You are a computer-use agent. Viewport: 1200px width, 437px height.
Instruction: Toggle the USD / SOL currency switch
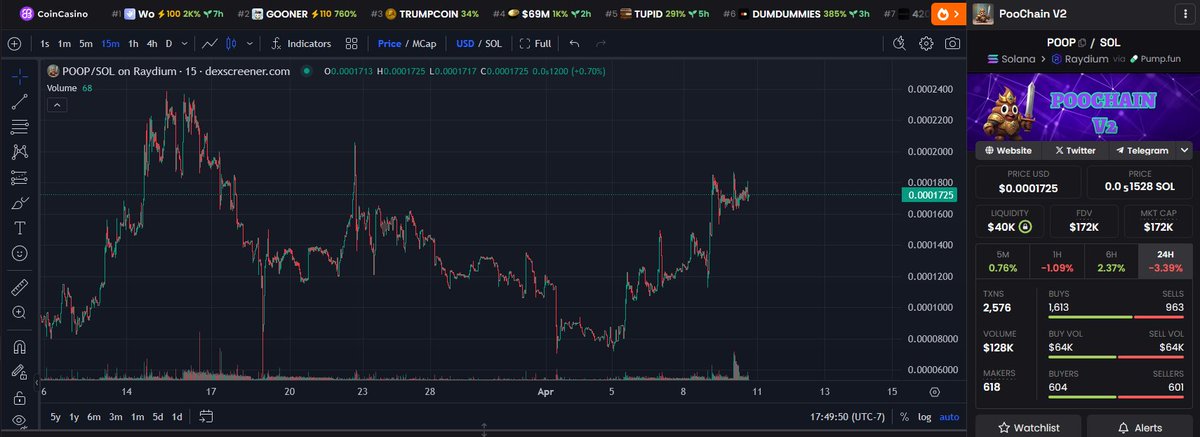point(479,44)
